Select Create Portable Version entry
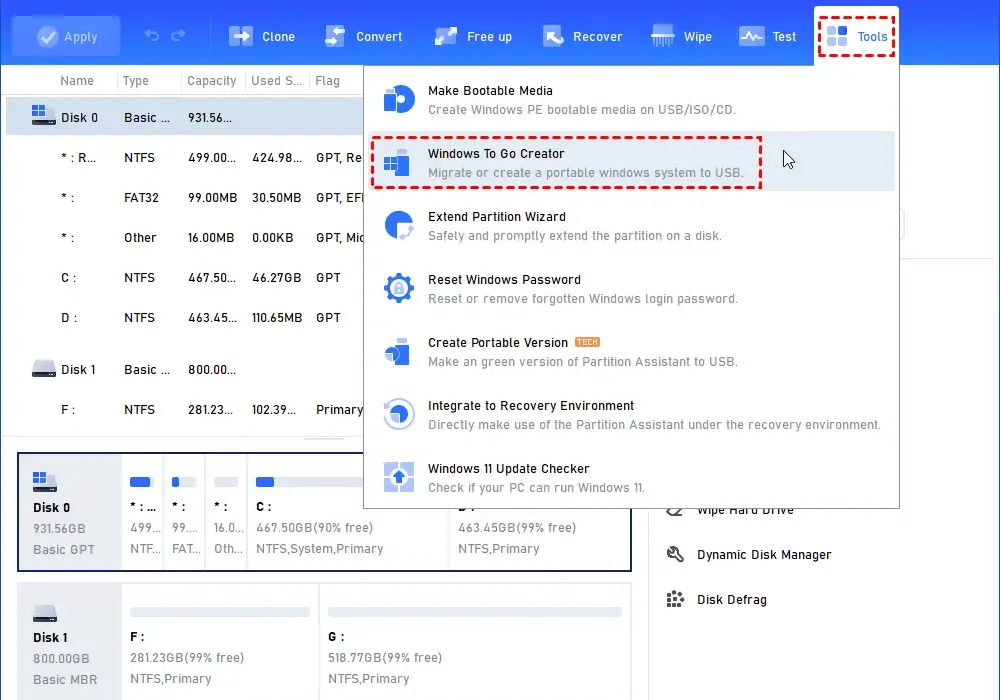 [631, 352]
